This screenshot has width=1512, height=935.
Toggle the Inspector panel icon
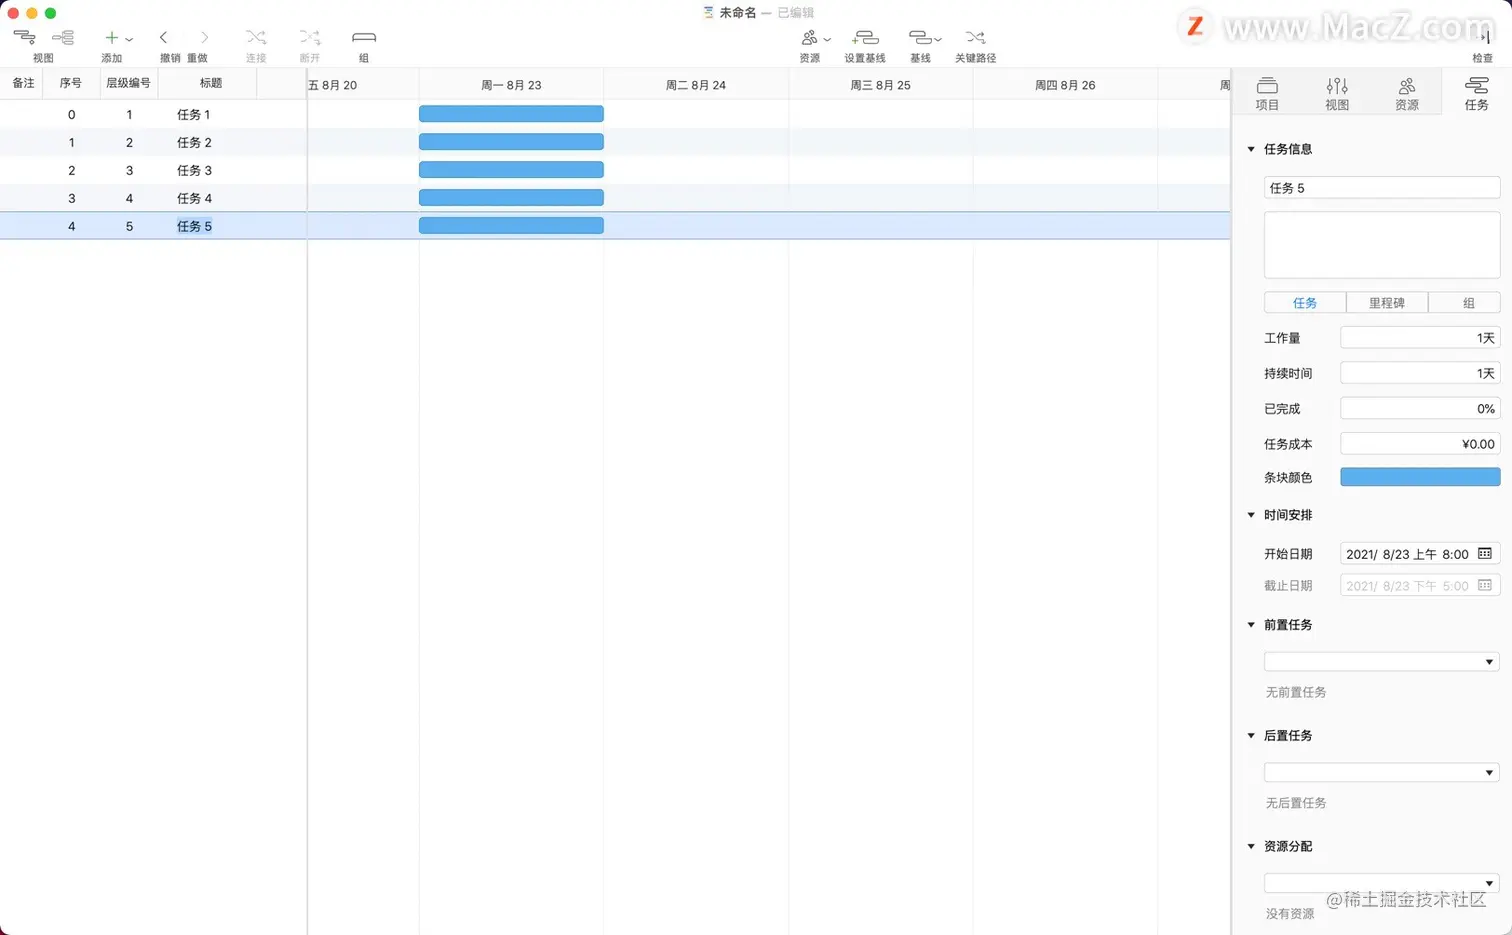1484,37
